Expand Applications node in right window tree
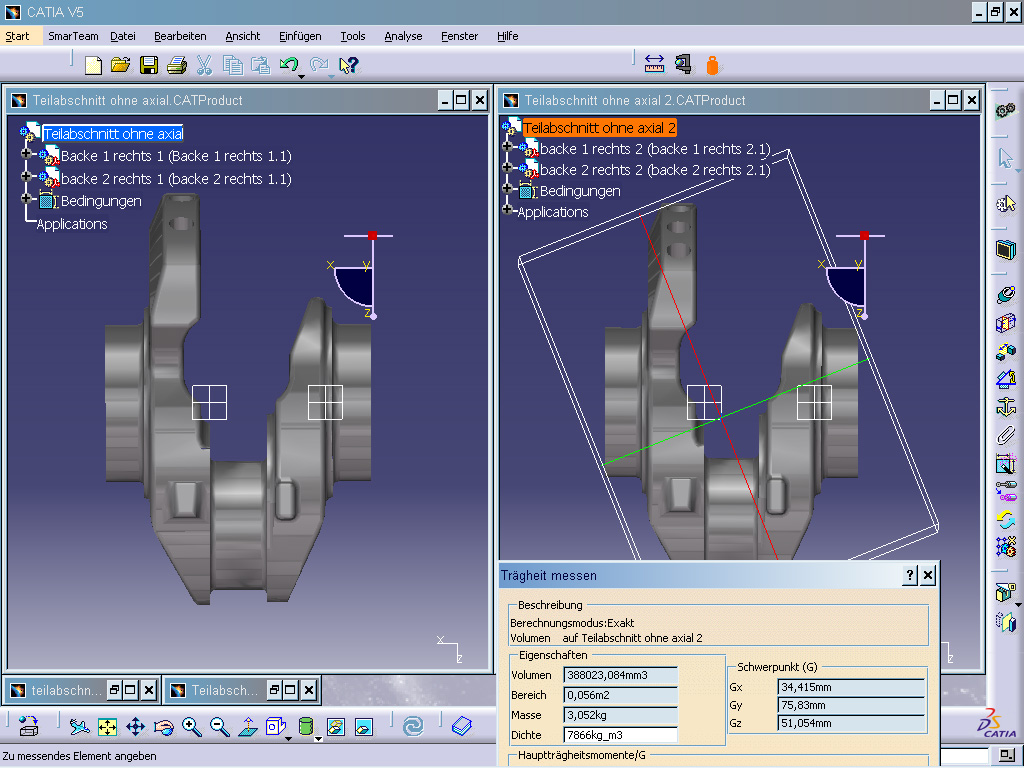Image resolution: width=1024 pixels, height=768 pixels. 507,209
